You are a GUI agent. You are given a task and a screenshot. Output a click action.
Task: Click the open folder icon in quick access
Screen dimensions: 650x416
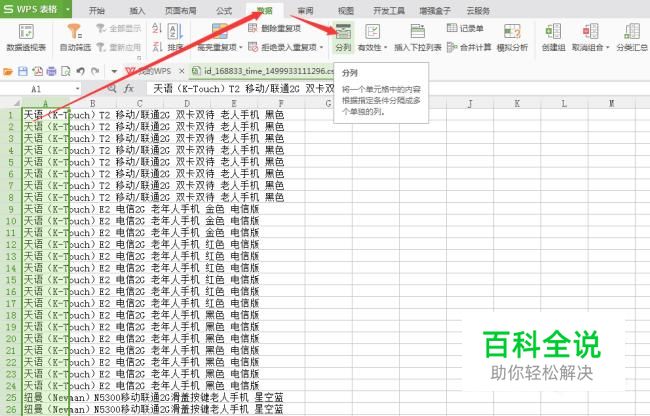click(8, 72)
